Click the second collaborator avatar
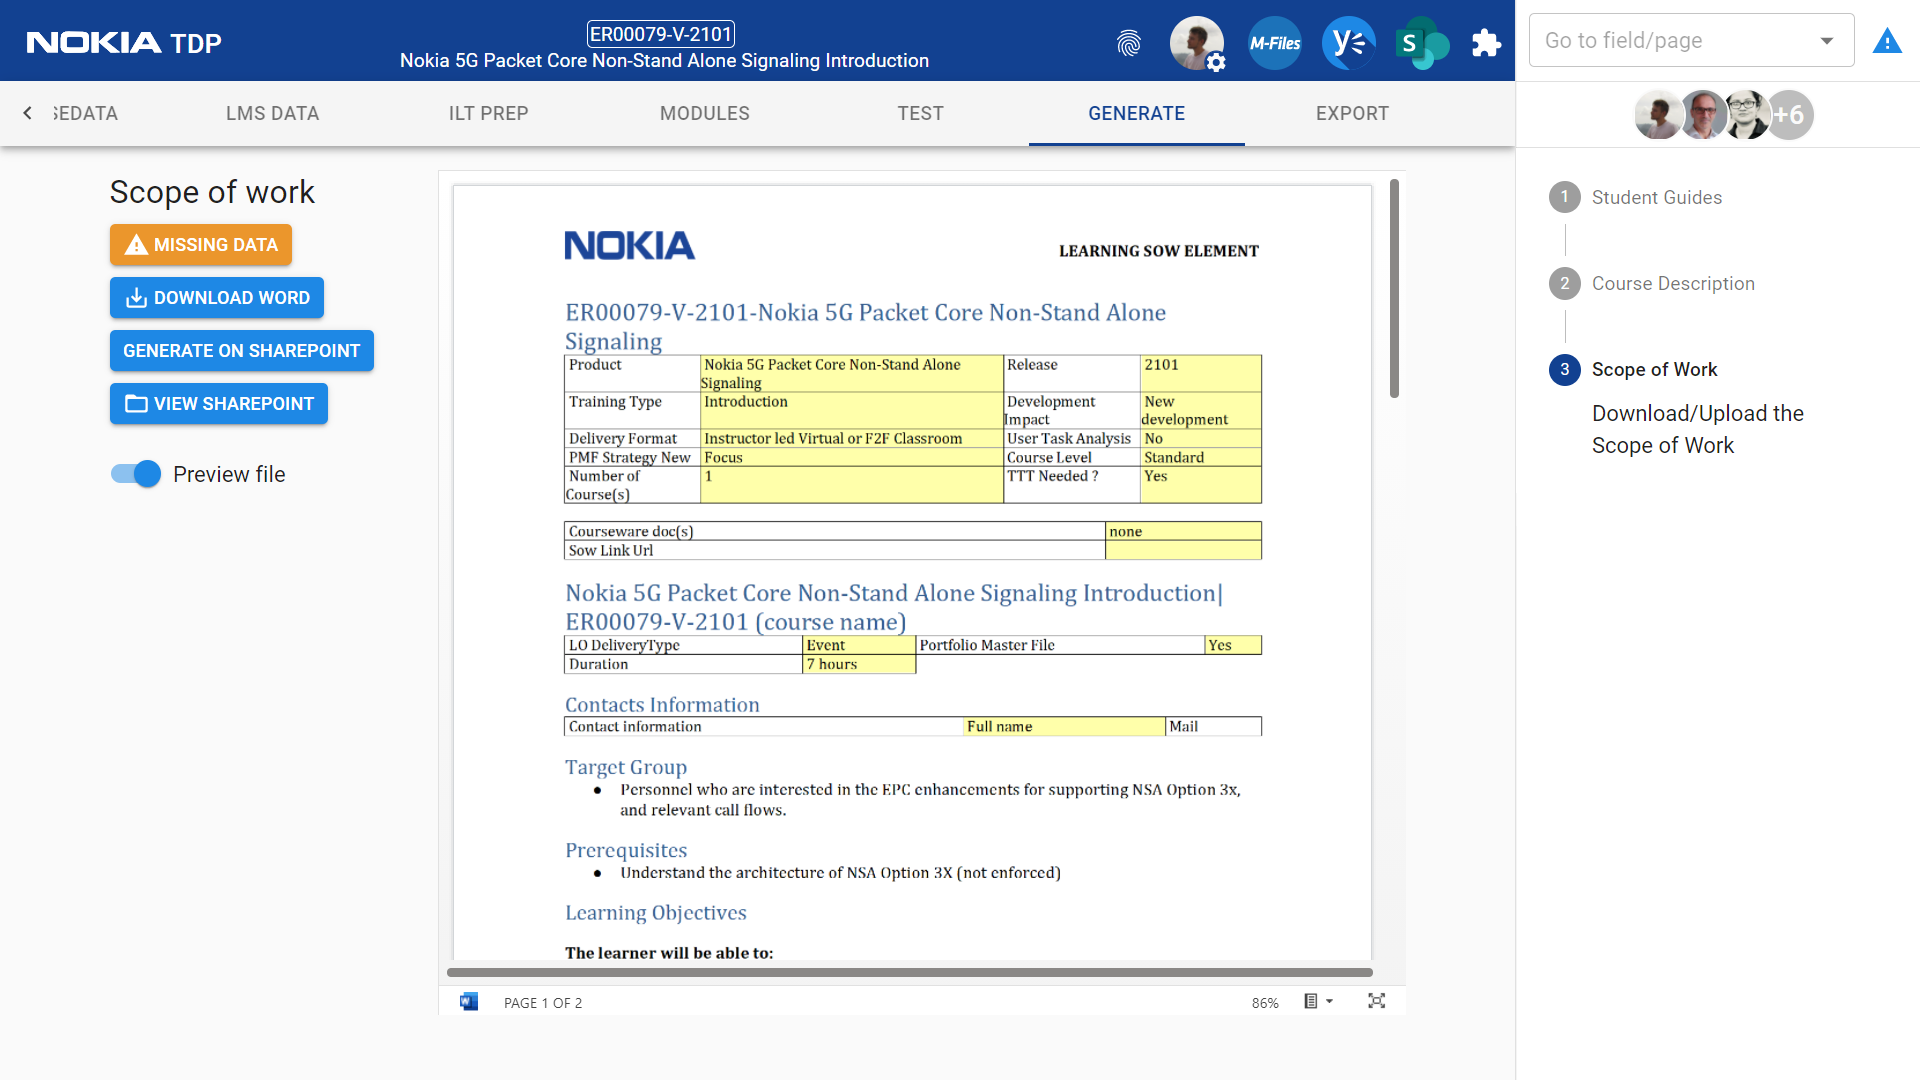 (x=1703, y=115)
